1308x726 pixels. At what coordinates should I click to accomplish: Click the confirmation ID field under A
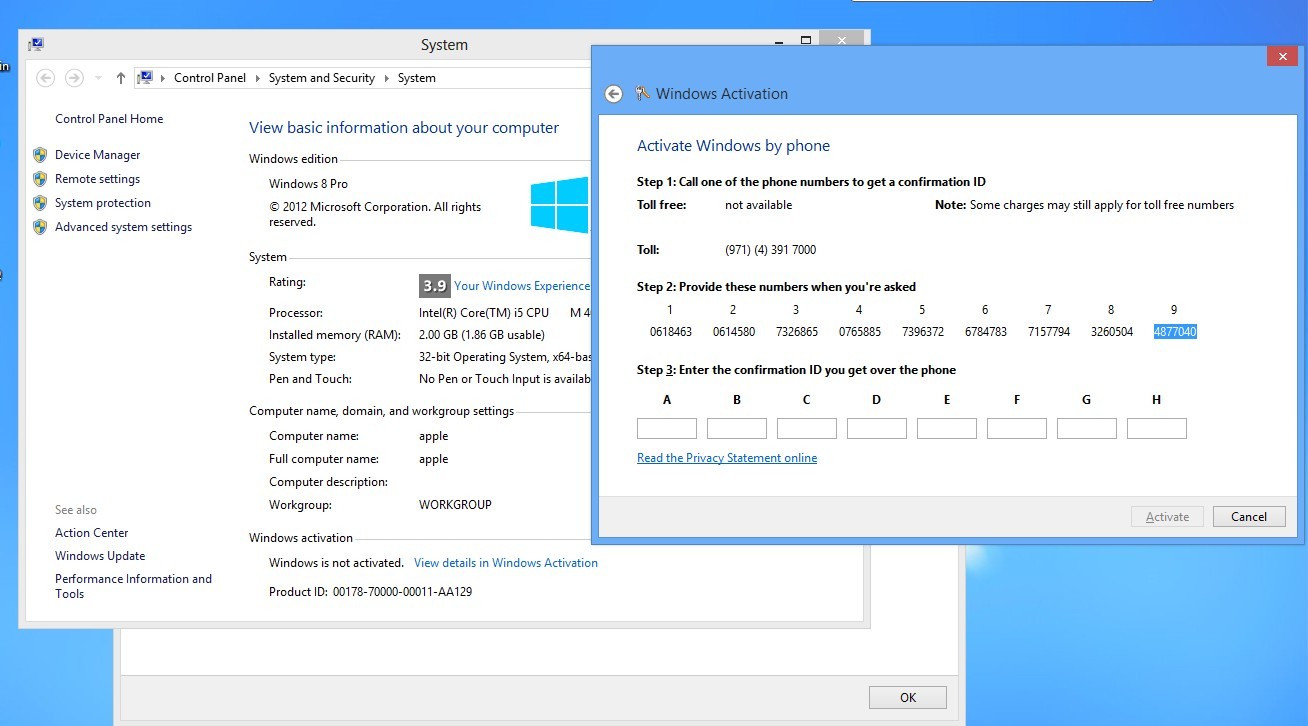click(667, 429)
